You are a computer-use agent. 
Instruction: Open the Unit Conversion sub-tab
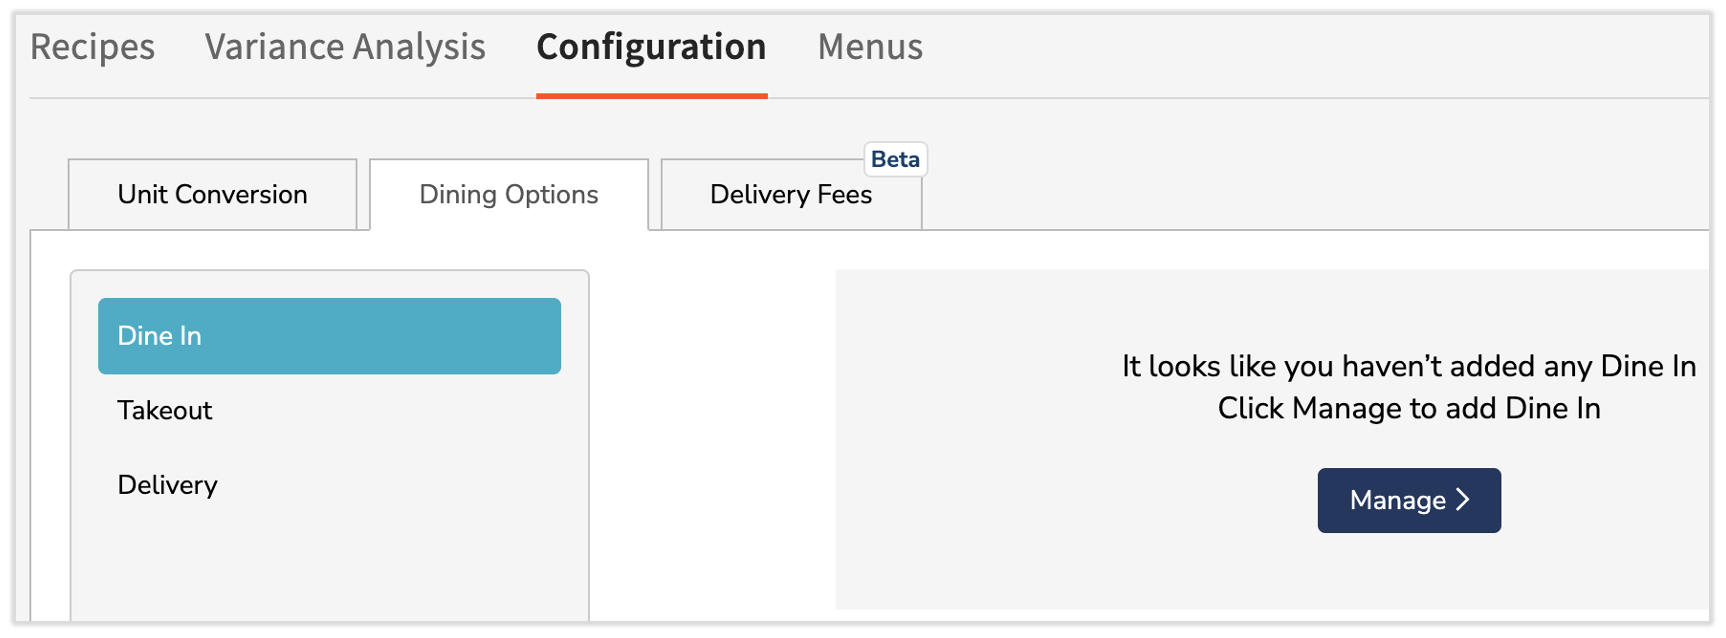212,194
